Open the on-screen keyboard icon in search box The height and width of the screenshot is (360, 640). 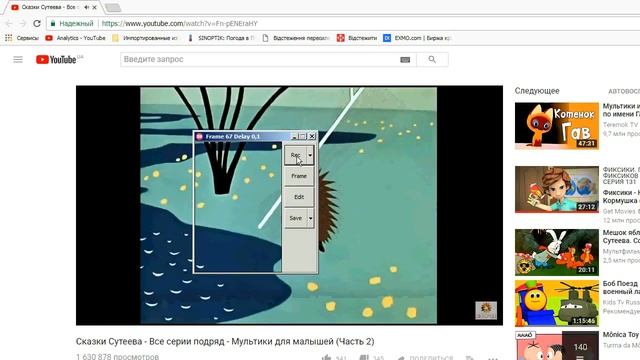pos(405,60)
